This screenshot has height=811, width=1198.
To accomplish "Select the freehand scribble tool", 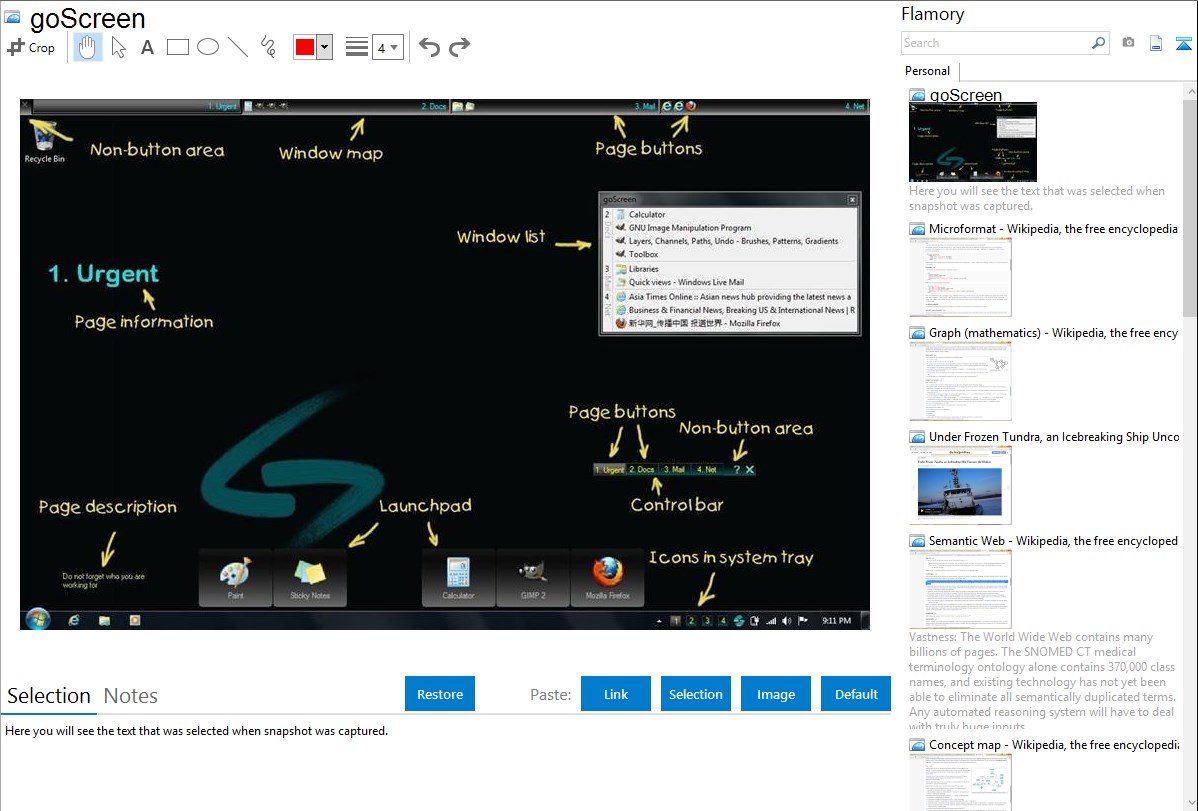I will tap(268, 47).
